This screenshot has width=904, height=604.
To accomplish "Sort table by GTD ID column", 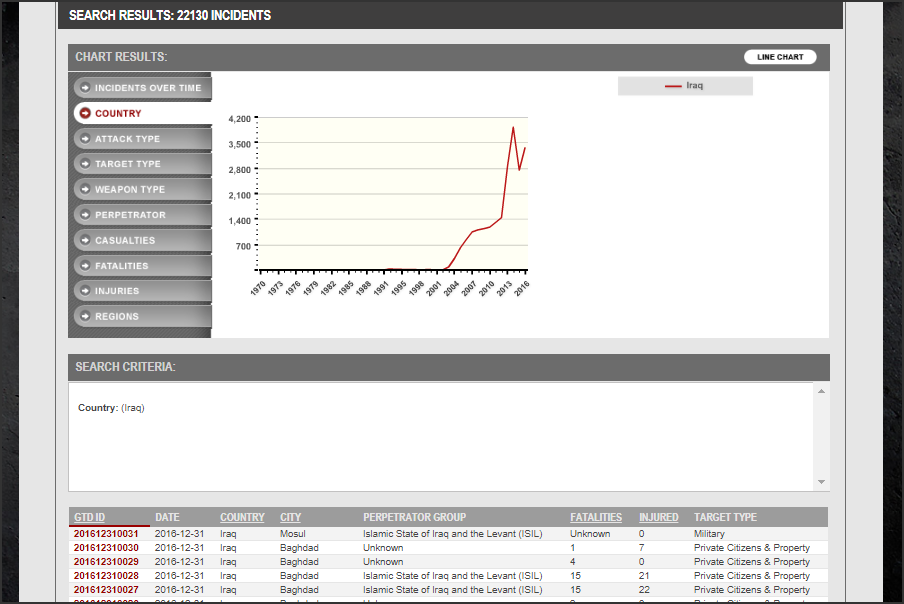I will [x=89, y=517].
